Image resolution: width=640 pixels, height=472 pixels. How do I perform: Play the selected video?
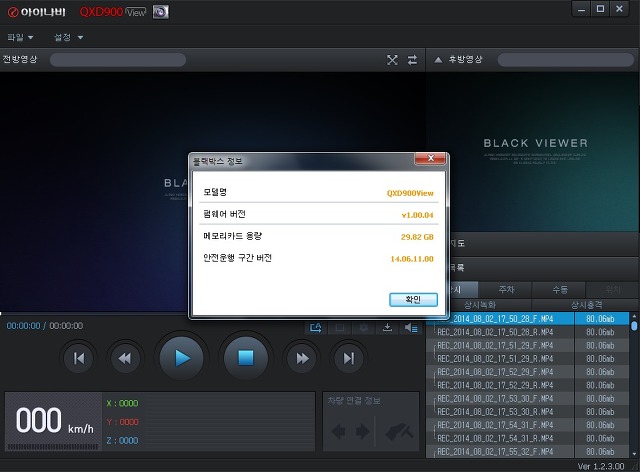coord(182,358)
